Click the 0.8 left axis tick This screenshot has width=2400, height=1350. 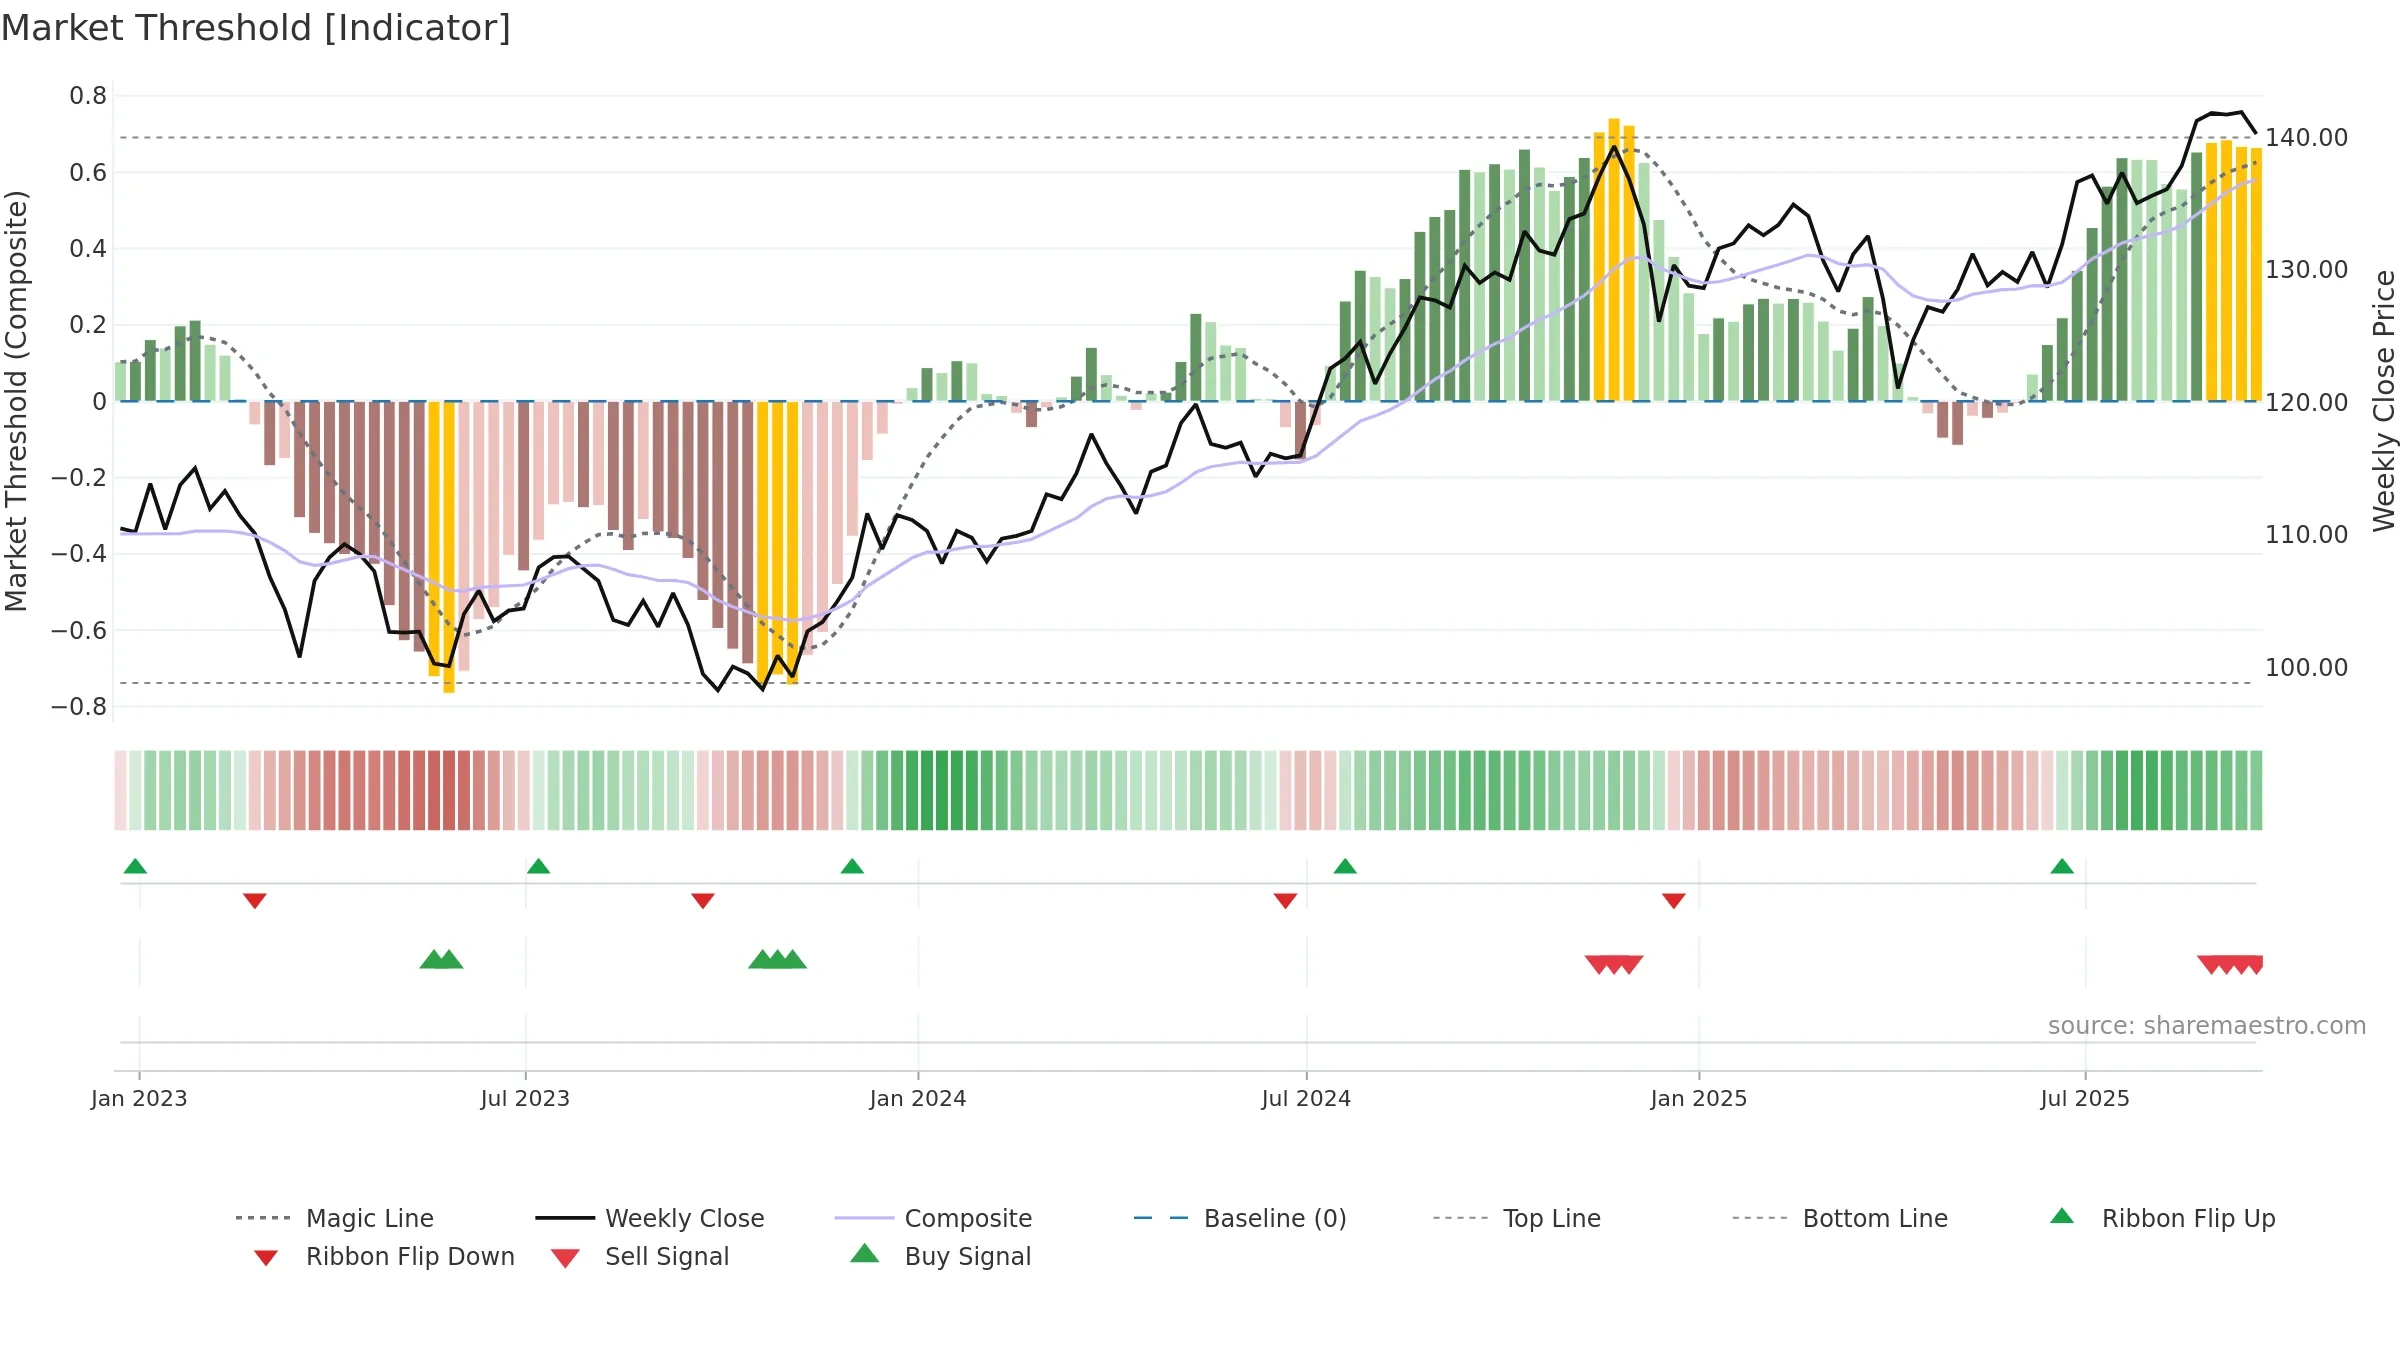pyautogui.click(x=88, y=96)
